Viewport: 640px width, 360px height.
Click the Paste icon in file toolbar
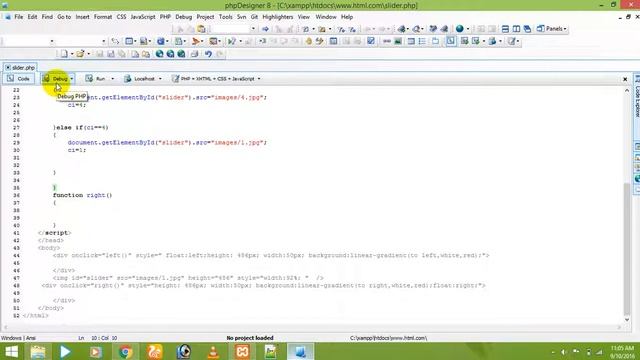(146, 54)
